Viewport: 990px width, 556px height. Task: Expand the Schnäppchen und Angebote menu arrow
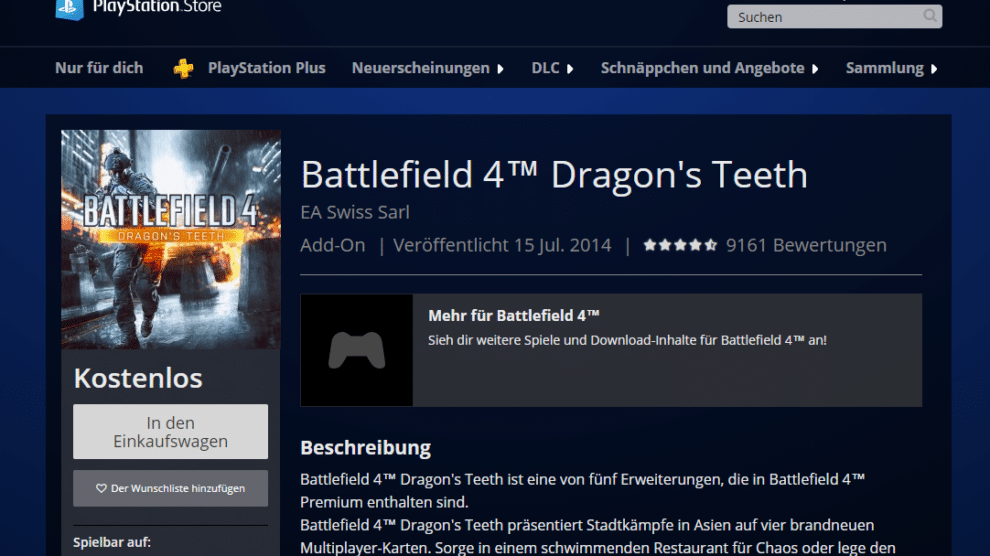click(x=815, y=69)
